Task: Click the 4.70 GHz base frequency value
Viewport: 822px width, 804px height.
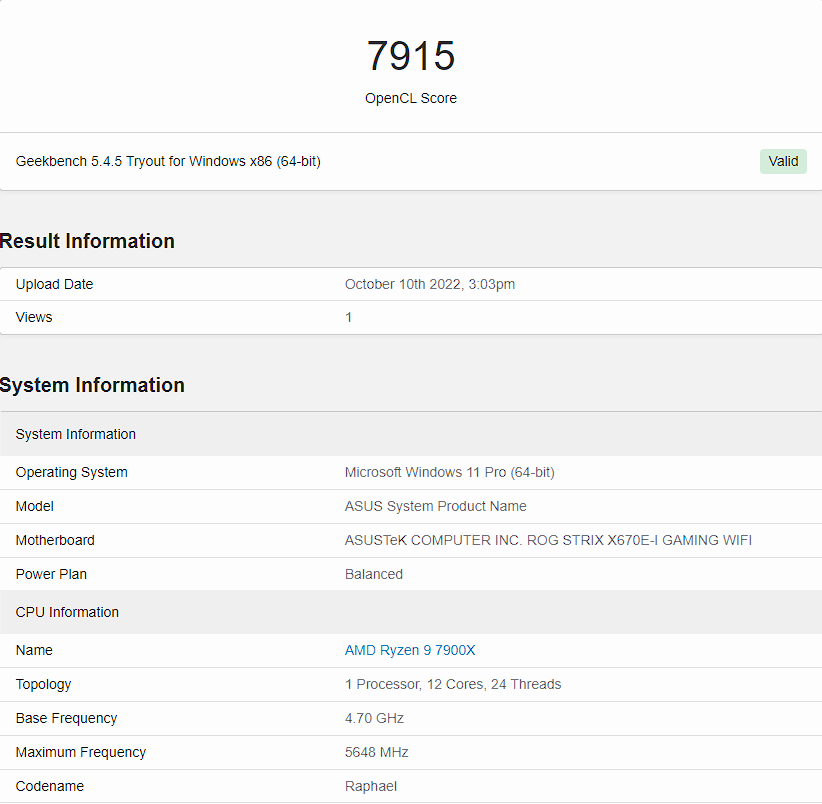Action: coord(374,718)
